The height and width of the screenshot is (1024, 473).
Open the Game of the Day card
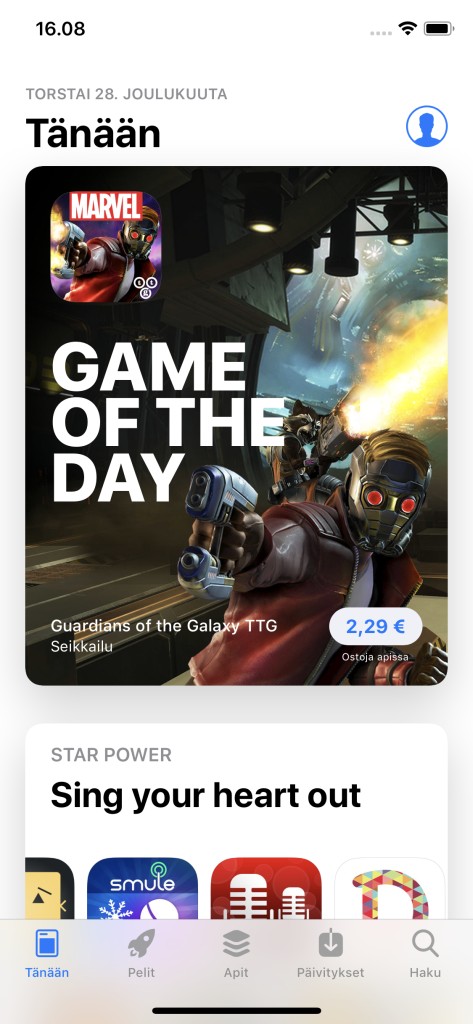[236, 425]
